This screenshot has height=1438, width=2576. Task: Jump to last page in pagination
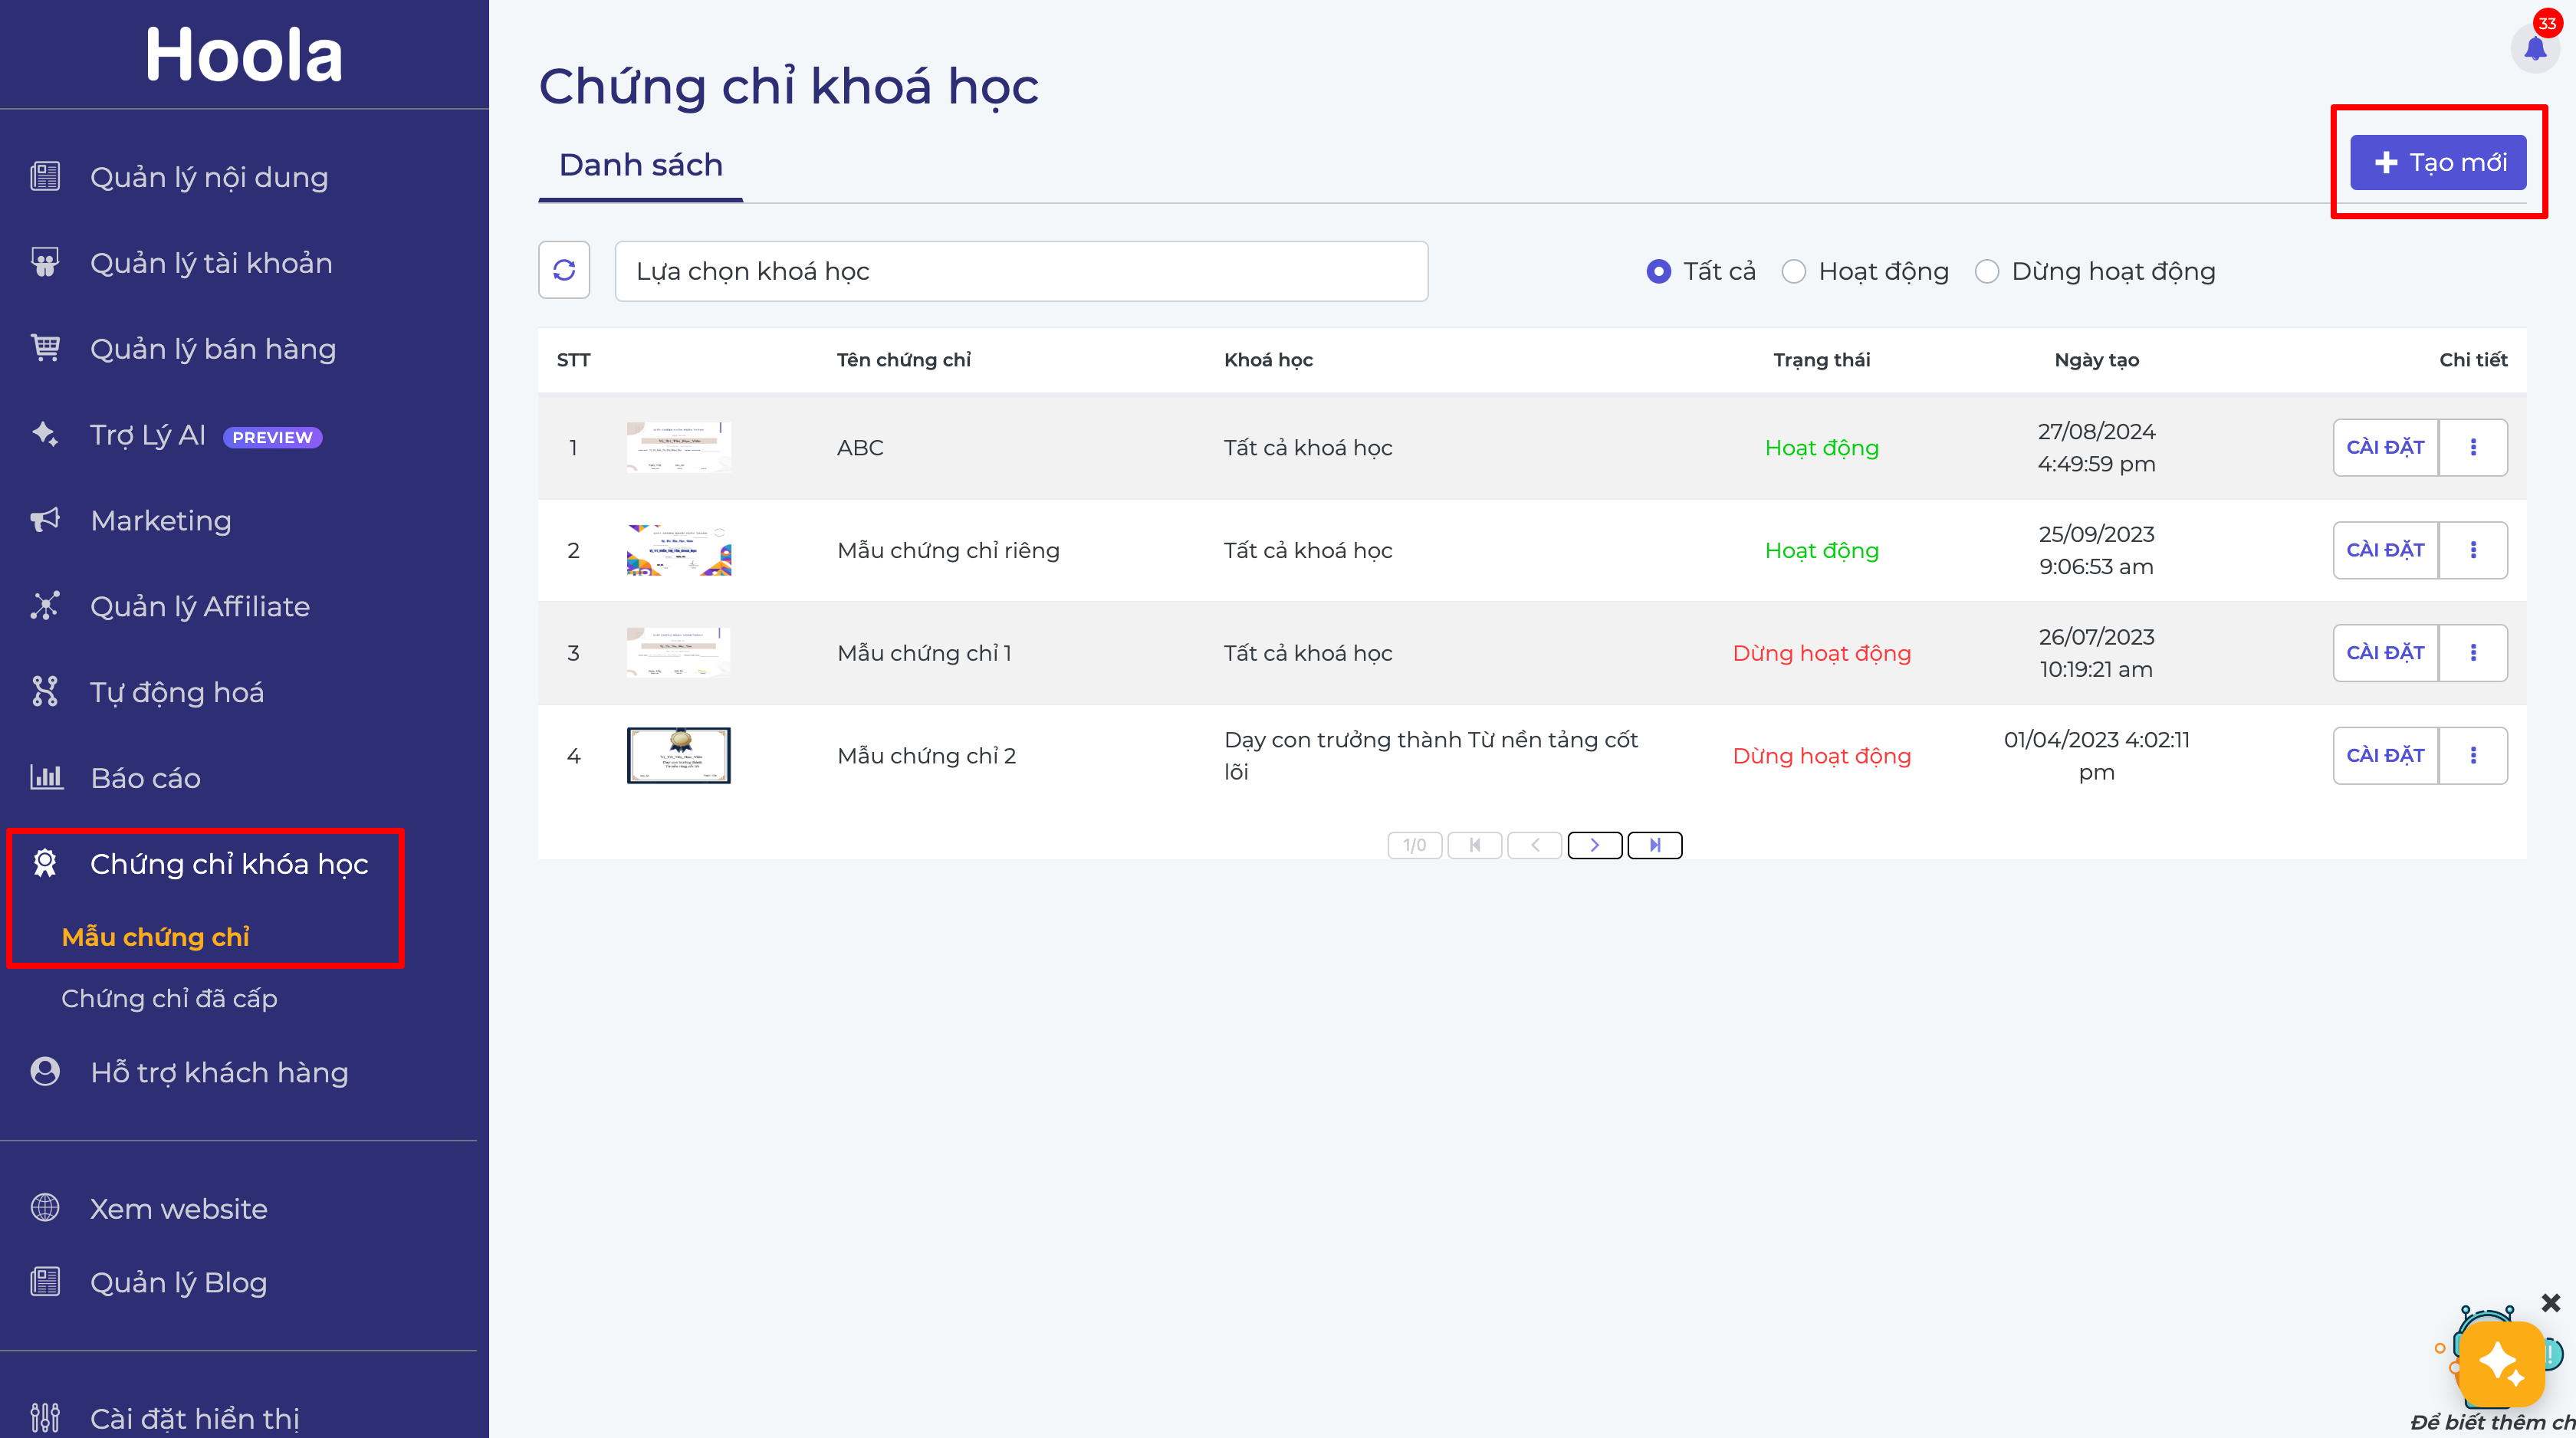pos(1655,845)
